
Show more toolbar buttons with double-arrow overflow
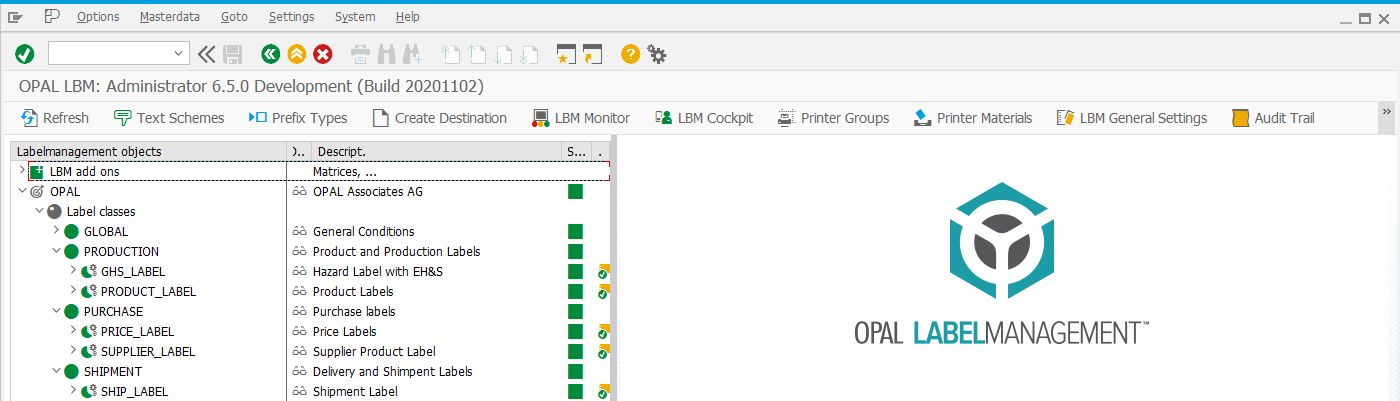tap(1388, 113)
